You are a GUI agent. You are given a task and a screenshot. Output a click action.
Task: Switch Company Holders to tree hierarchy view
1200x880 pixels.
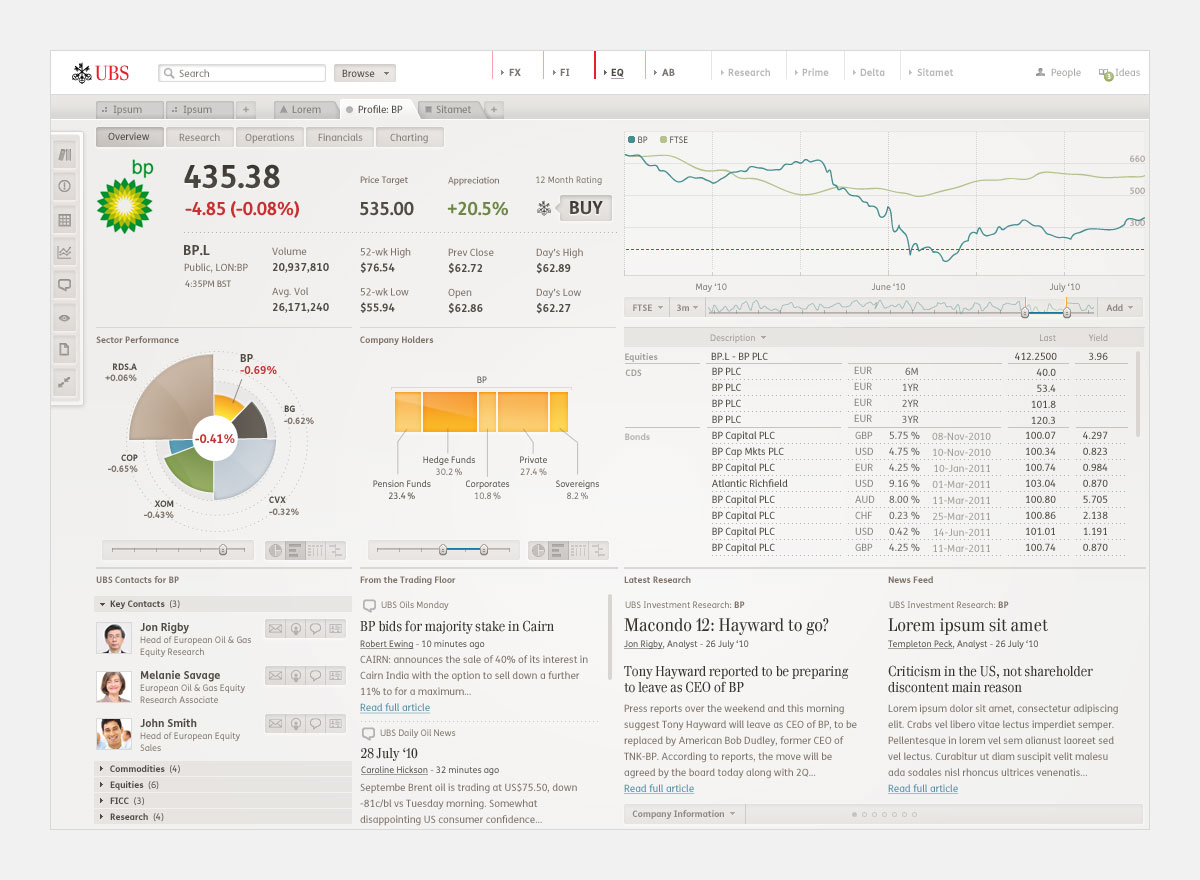[x=598, y=550]
